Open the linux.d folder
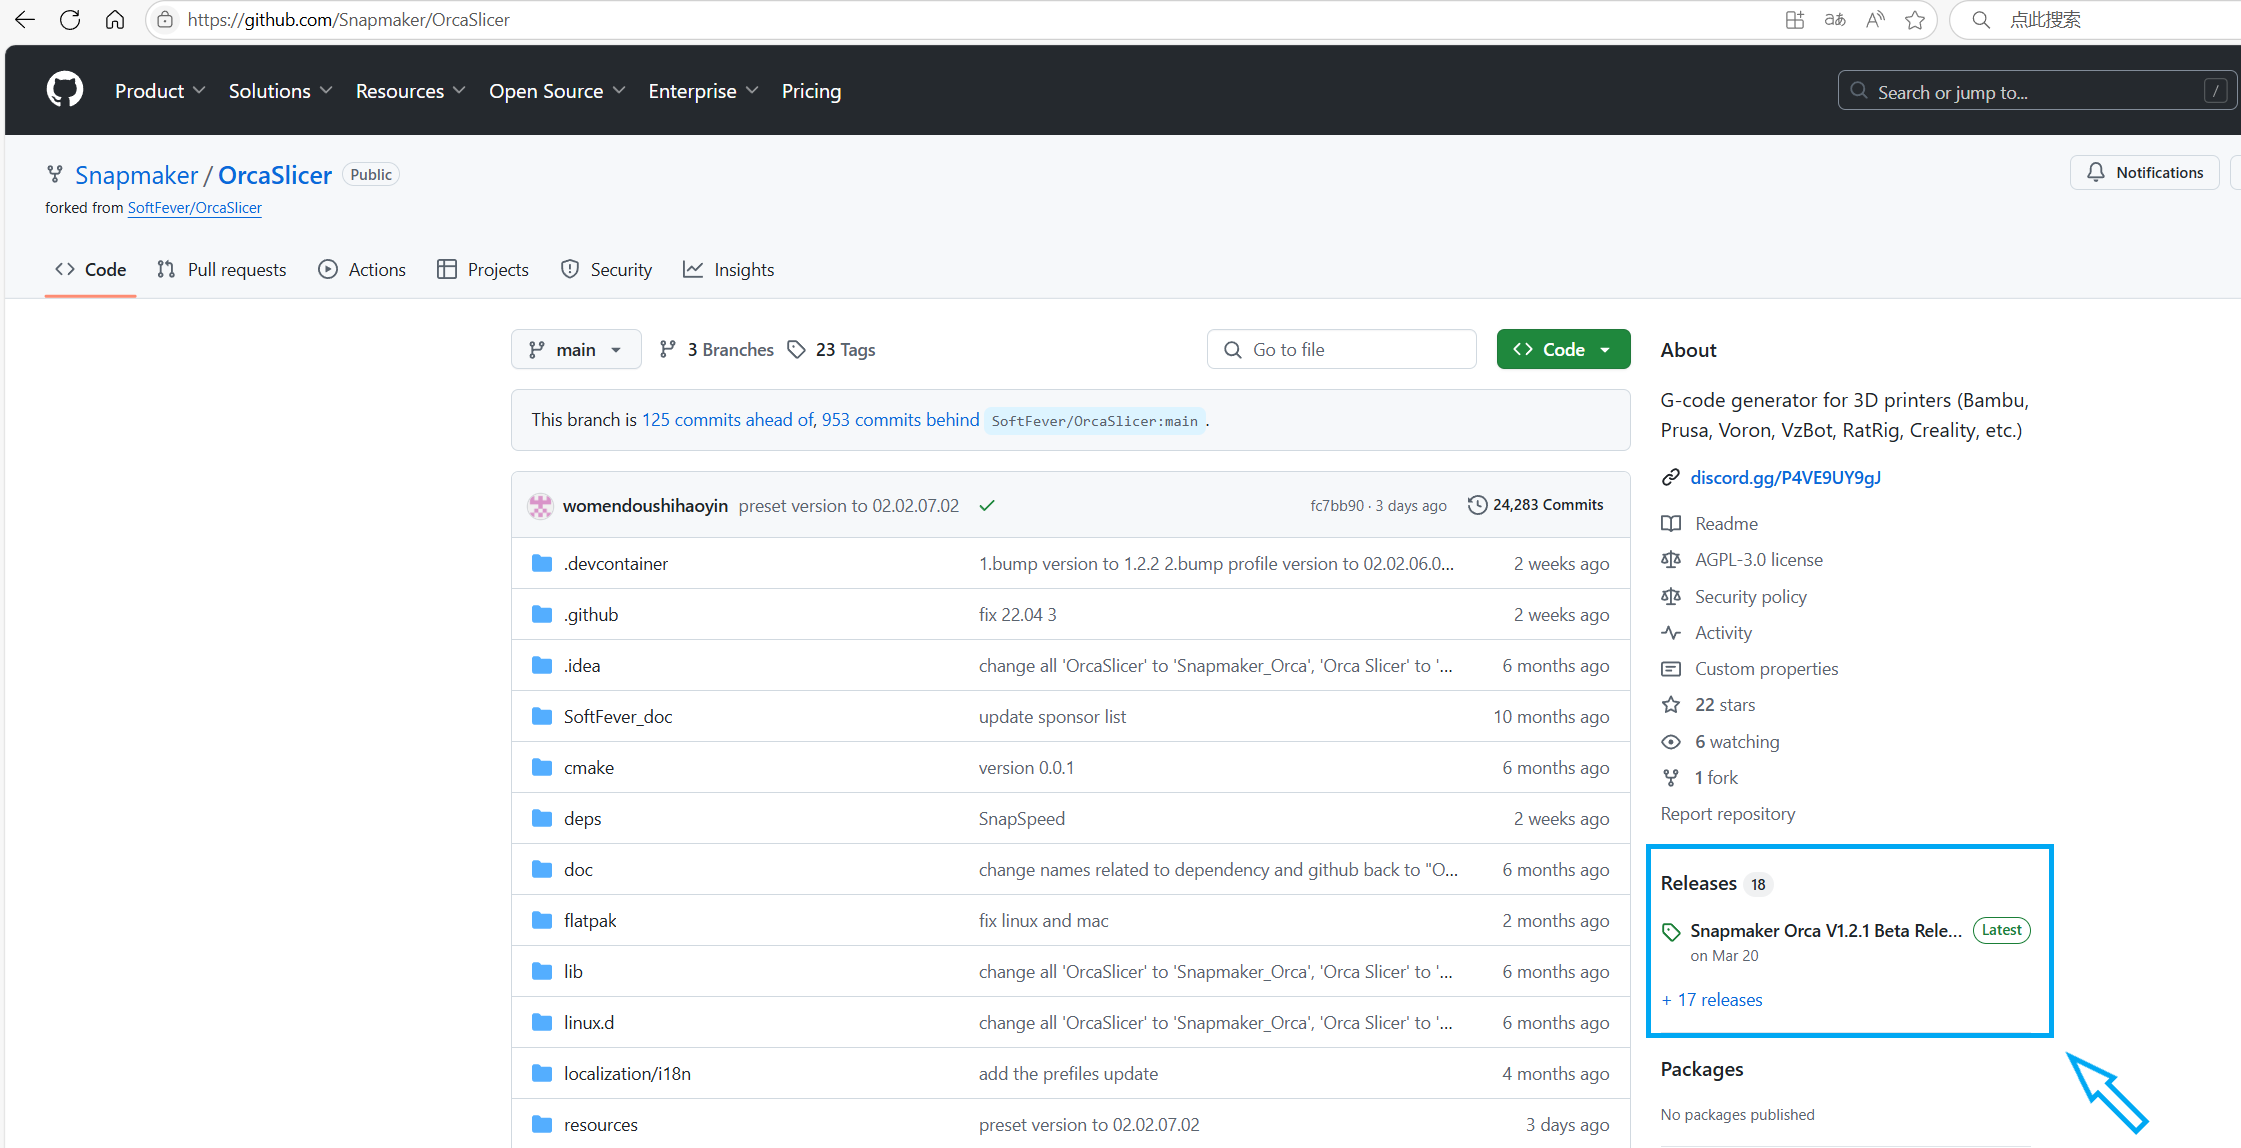 [x=589, y=1022]
